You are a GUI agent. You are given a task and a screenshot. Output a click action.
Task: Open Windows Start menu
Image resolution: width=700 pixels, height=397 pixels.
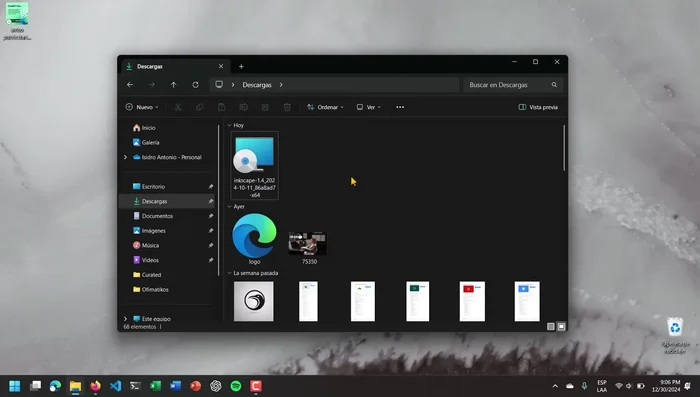coord(15,386)
